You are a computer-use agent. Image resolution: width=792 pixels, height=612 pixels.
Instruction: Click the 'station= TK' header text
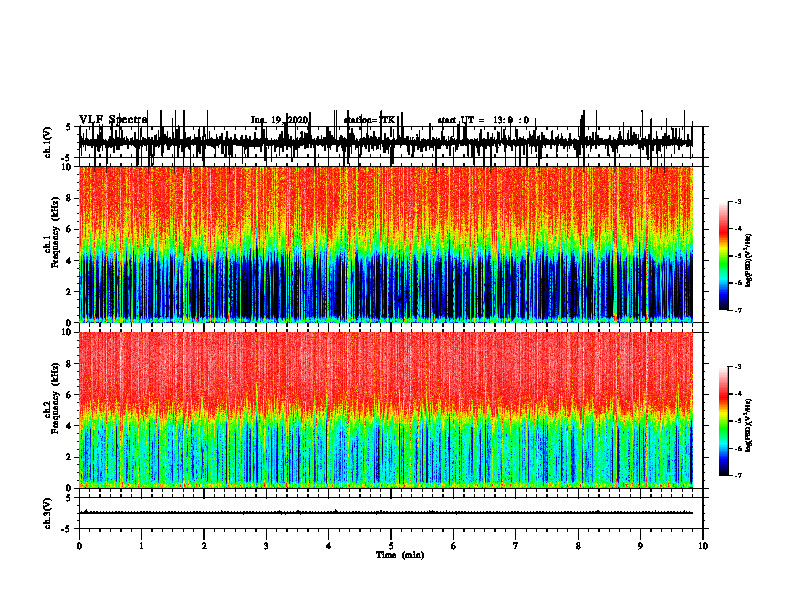click(369, 120)
